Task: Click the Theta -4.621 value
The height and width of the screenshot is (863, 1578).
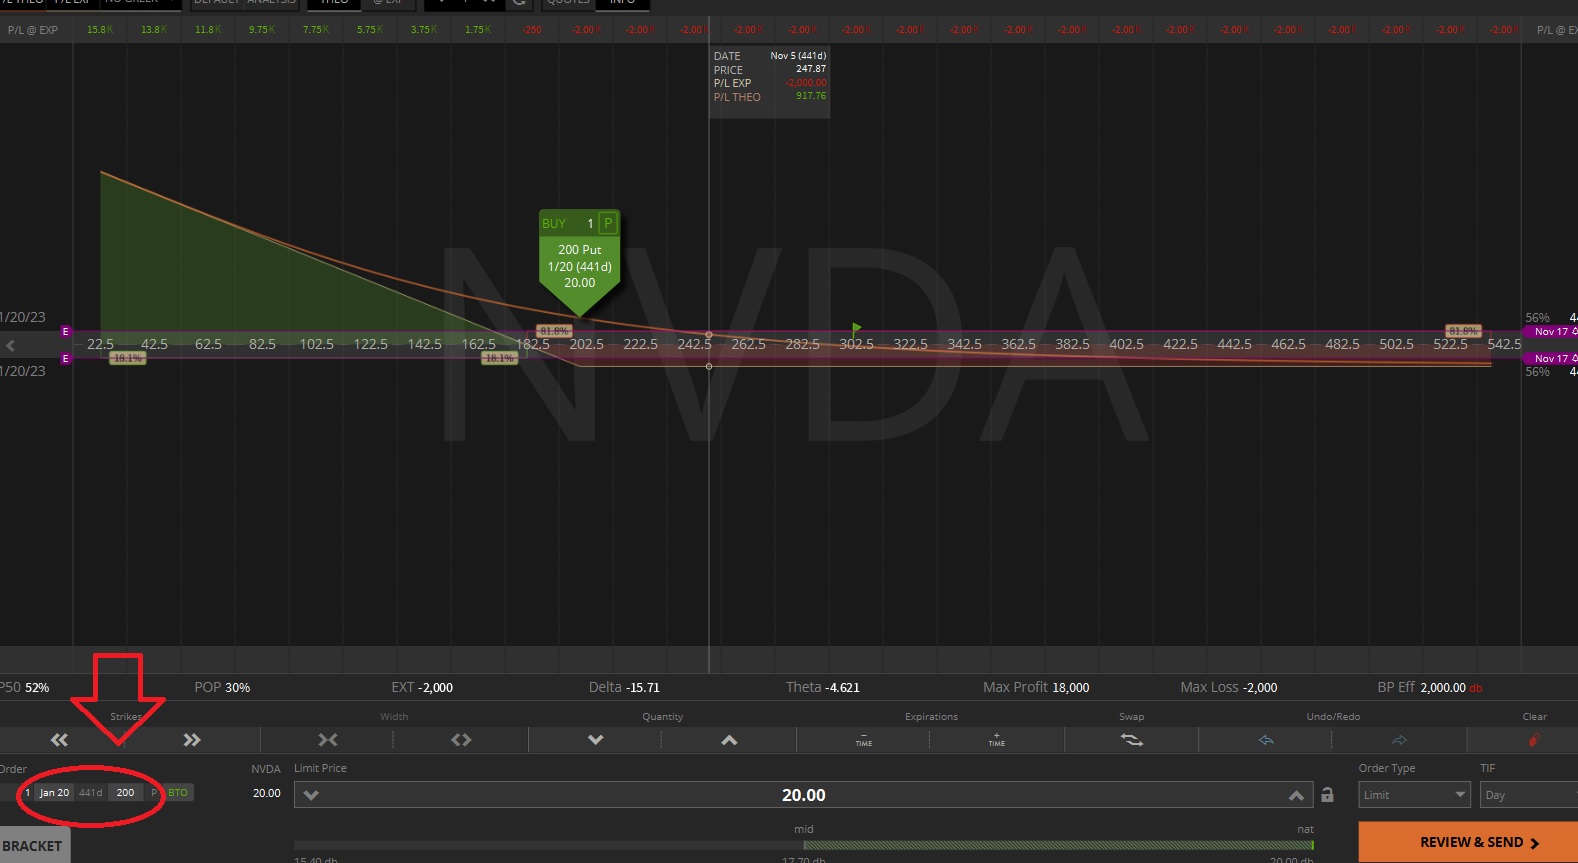Action: 822,687
